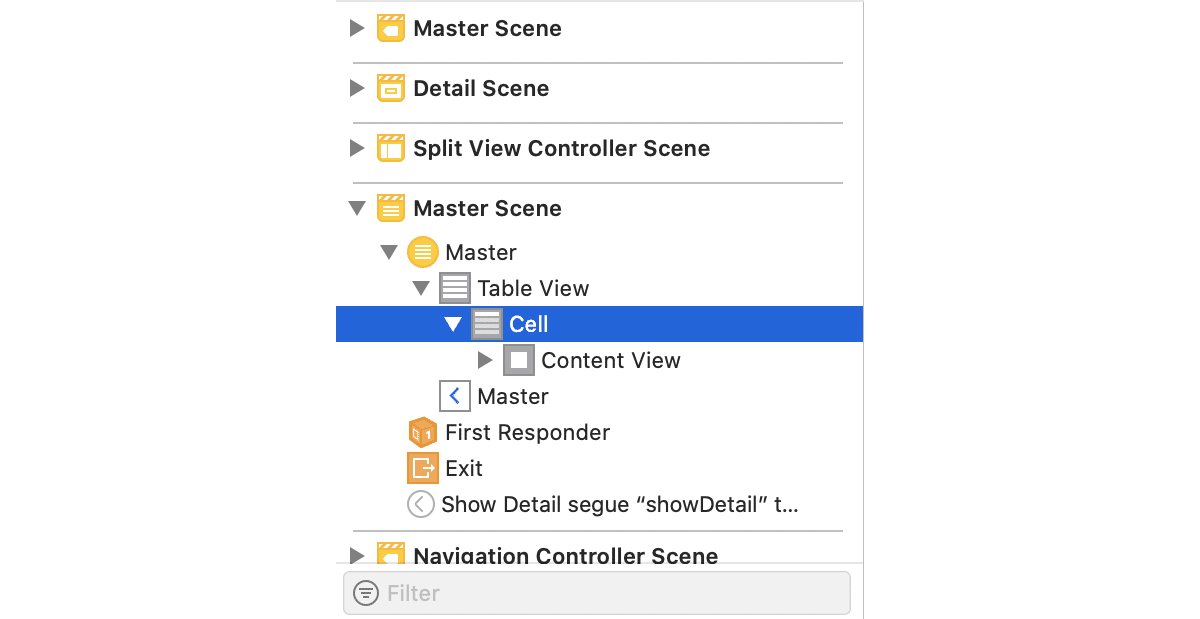Click the Show Detail segue circle icon
Screen dimensions: 1200x619
[421, 504]
